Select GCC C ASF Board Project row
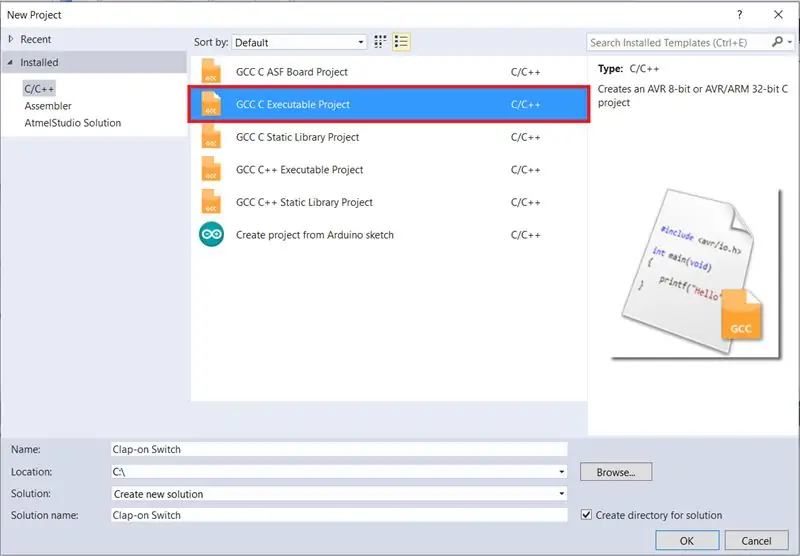This screenshot has width=800, height=556. coord(389,71)
